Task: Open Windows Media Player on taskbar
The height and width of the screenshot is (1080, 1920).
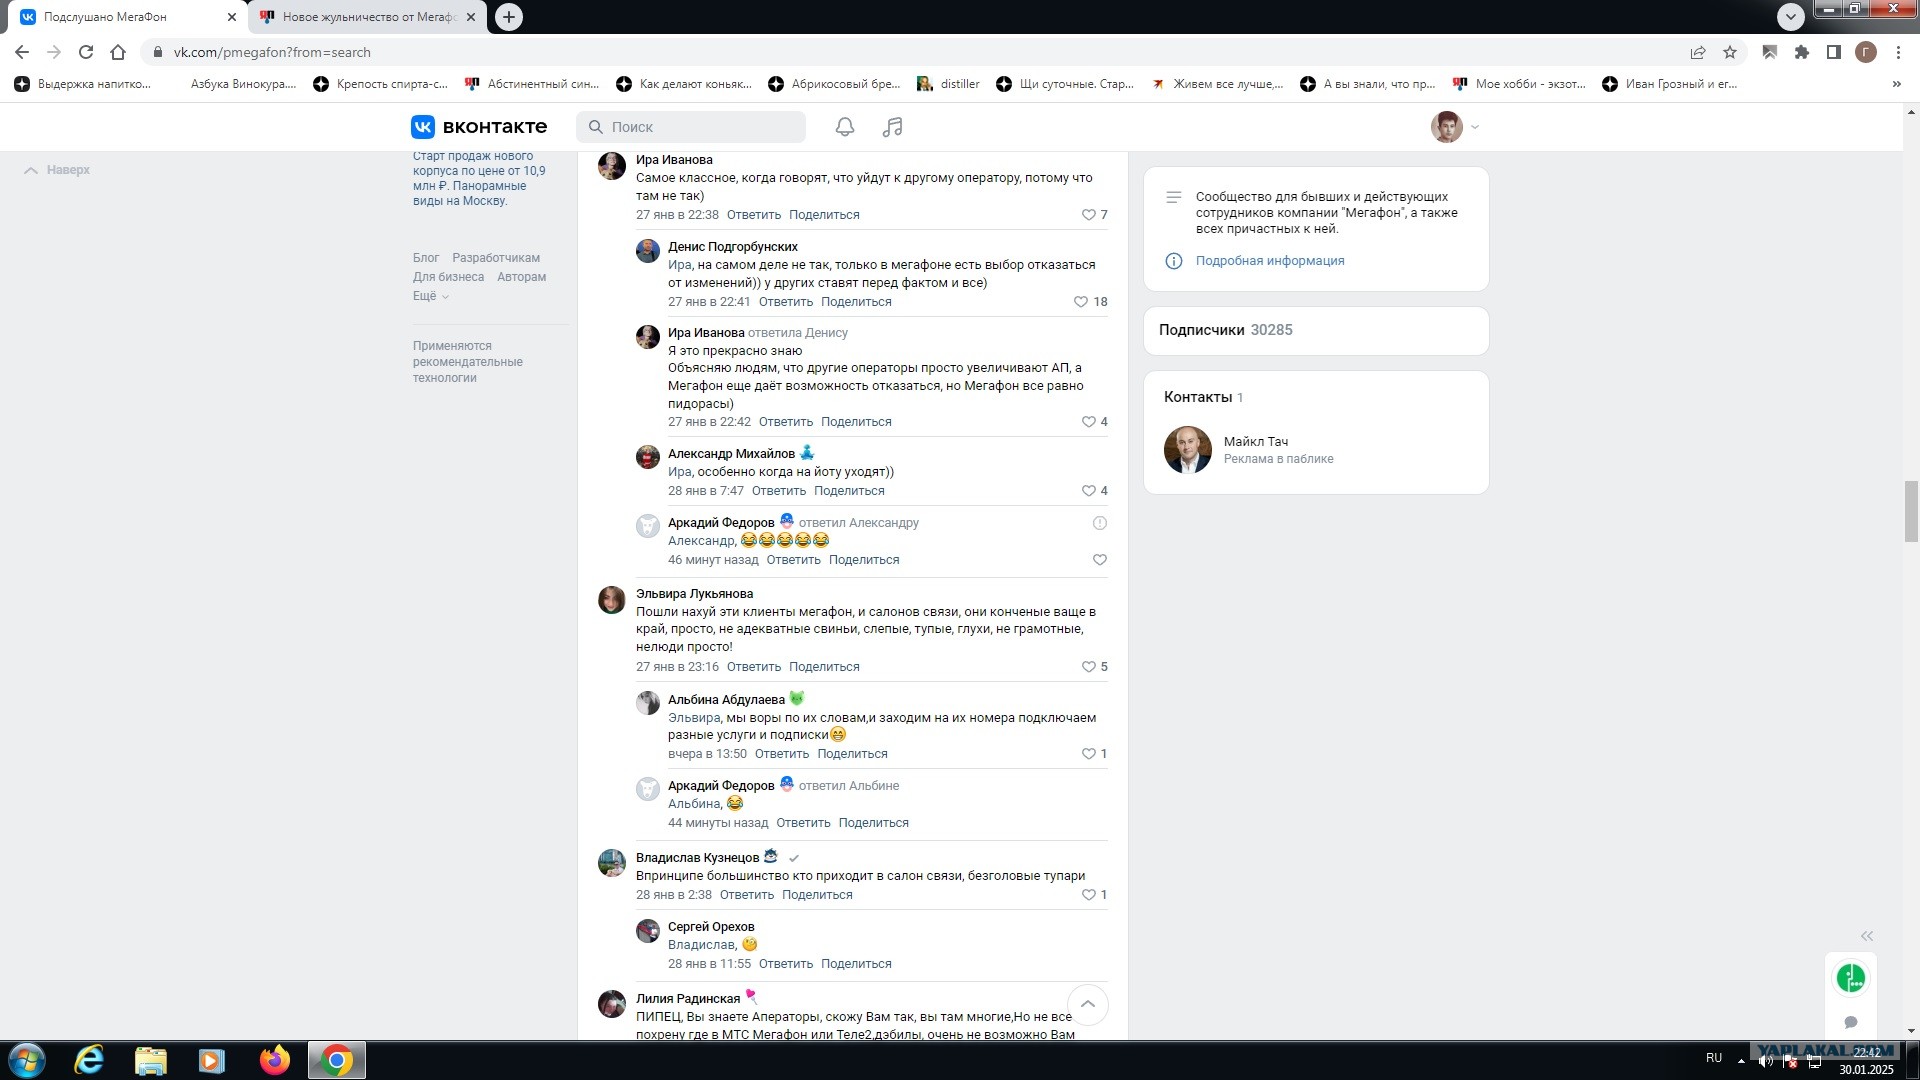Action: pyautogui.click(x=212, y=1060)
